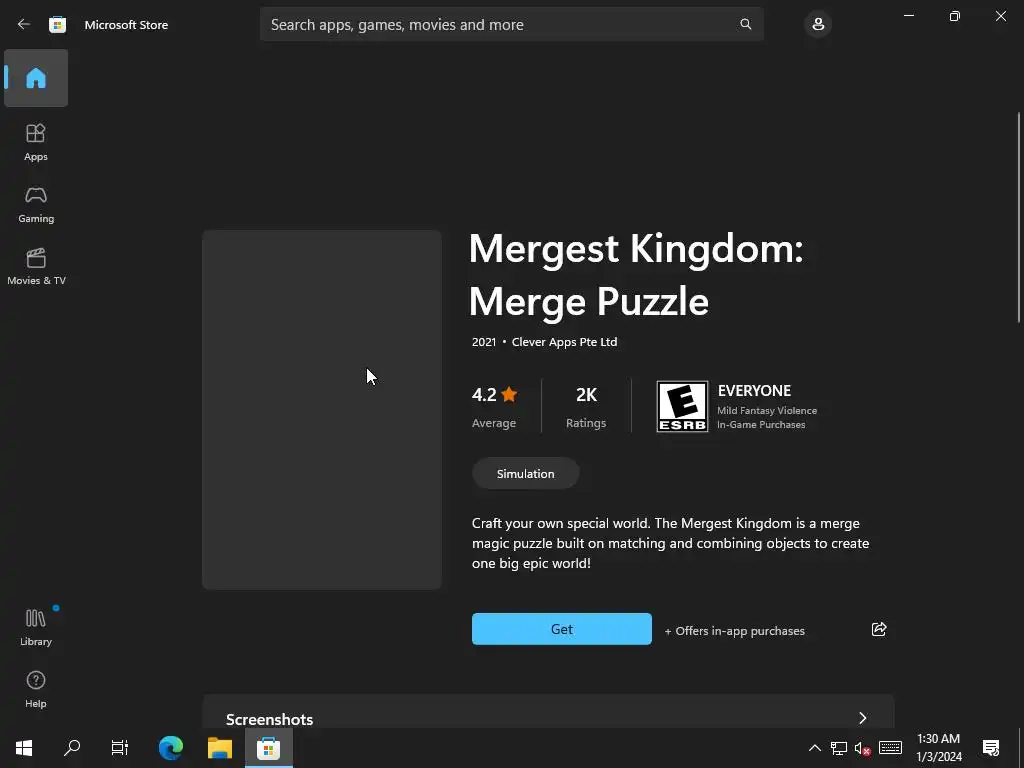Click the Microsoft Store taskbar icon
The height and width of the screenshot is (768, 1024).
pos(268,748)
